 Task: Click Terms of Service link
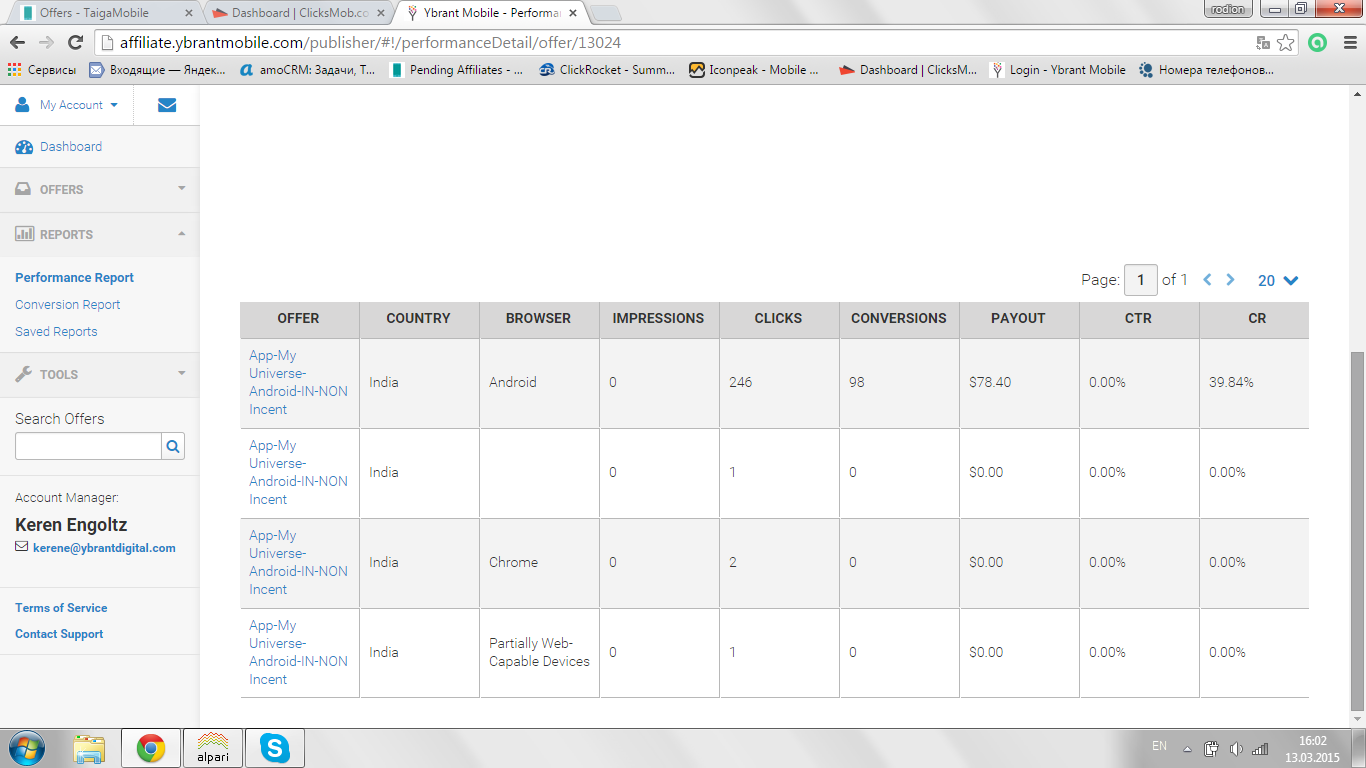[61, 608]
